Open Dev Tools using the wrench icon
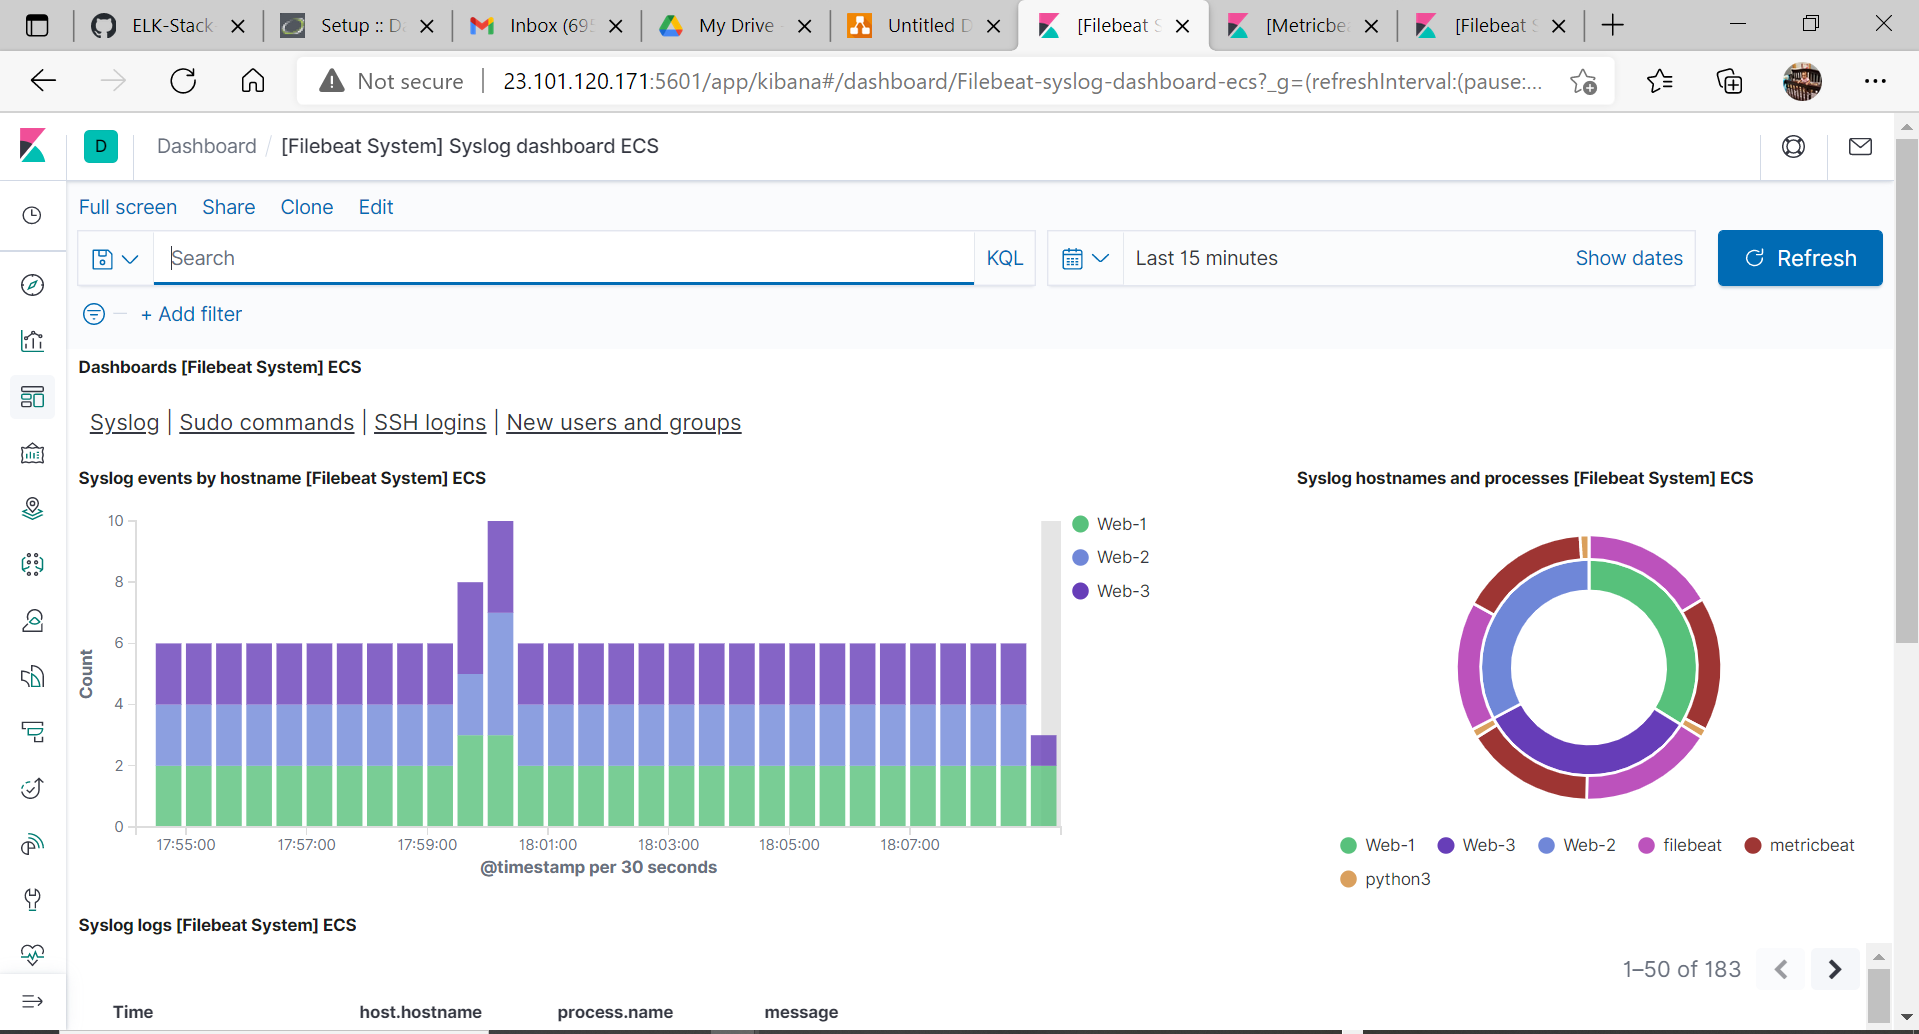Screen dimensions: 1919x1034 coord(33,899)
